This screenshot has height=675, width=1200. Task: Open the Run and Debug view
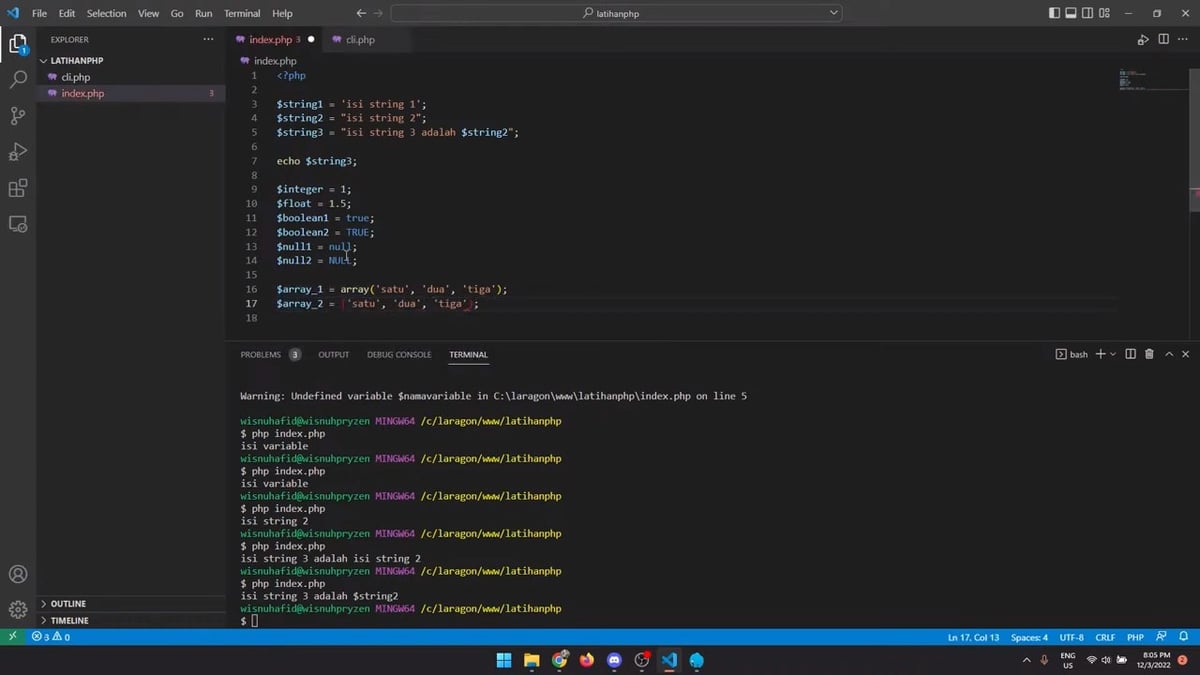point(18,152)
